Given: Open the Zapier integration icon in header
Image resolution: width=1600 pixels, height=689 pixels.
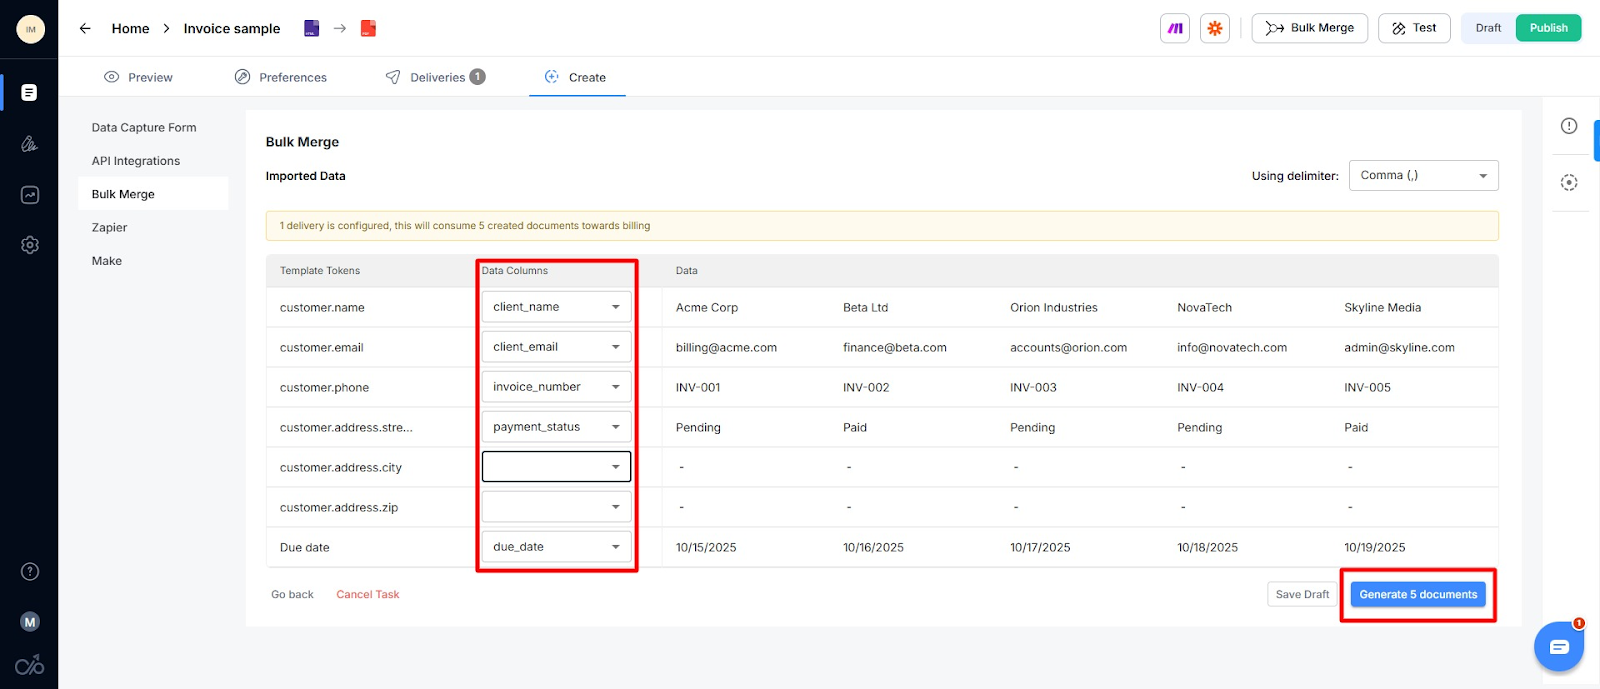Looking at the screenshot, I should point(1215,28).
